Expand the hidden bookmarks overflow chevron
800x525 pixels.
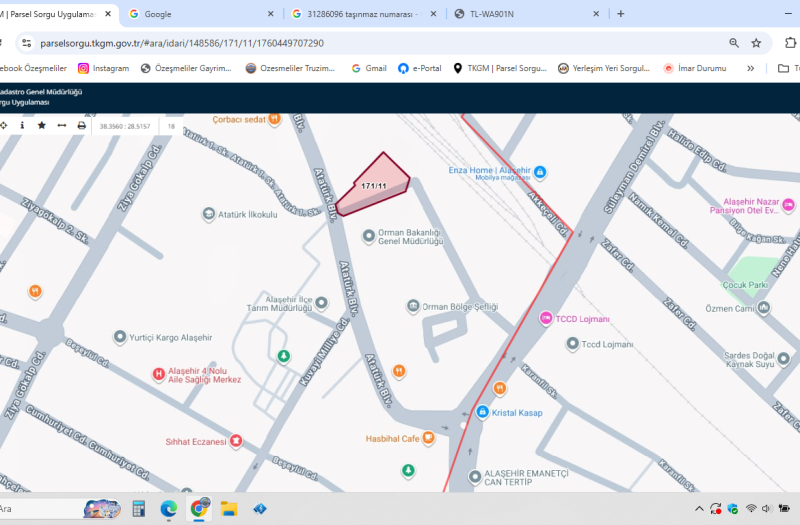(x=750, y=68)
